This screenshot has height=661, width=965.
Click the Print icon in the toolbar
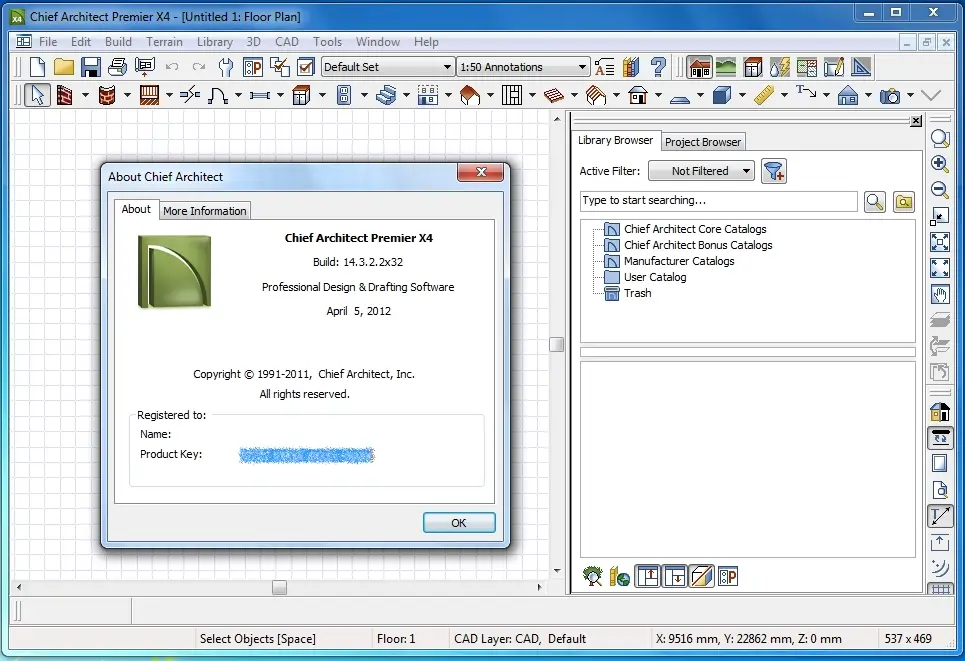tap(118, 66)
